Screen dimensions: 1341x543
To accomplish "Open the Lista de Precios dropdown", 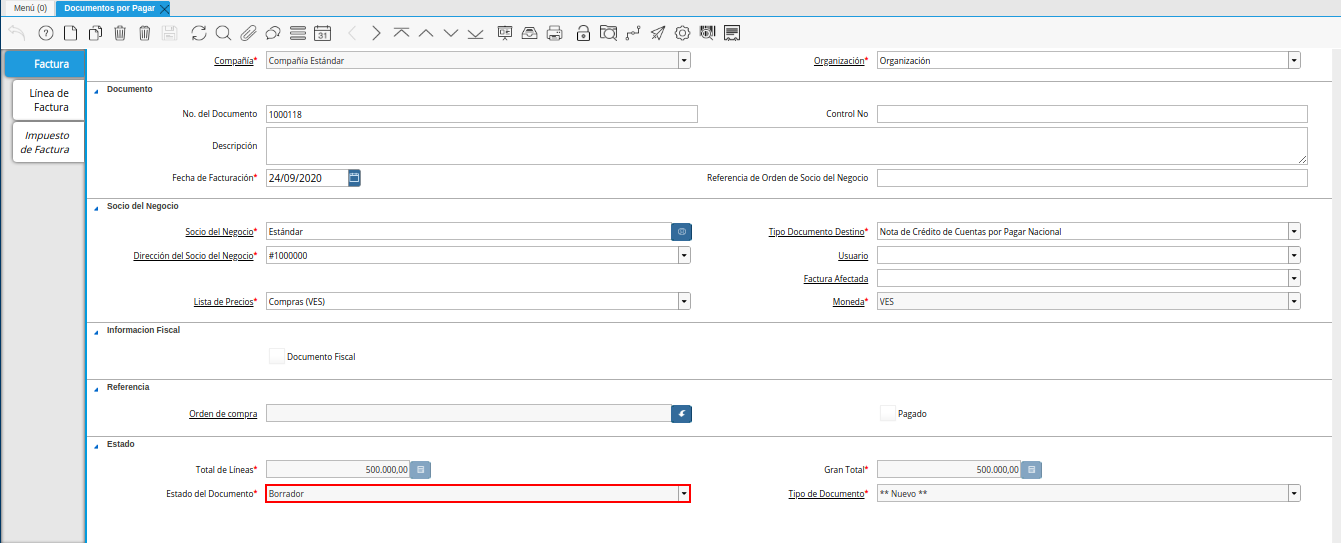I will coord(684,301).
